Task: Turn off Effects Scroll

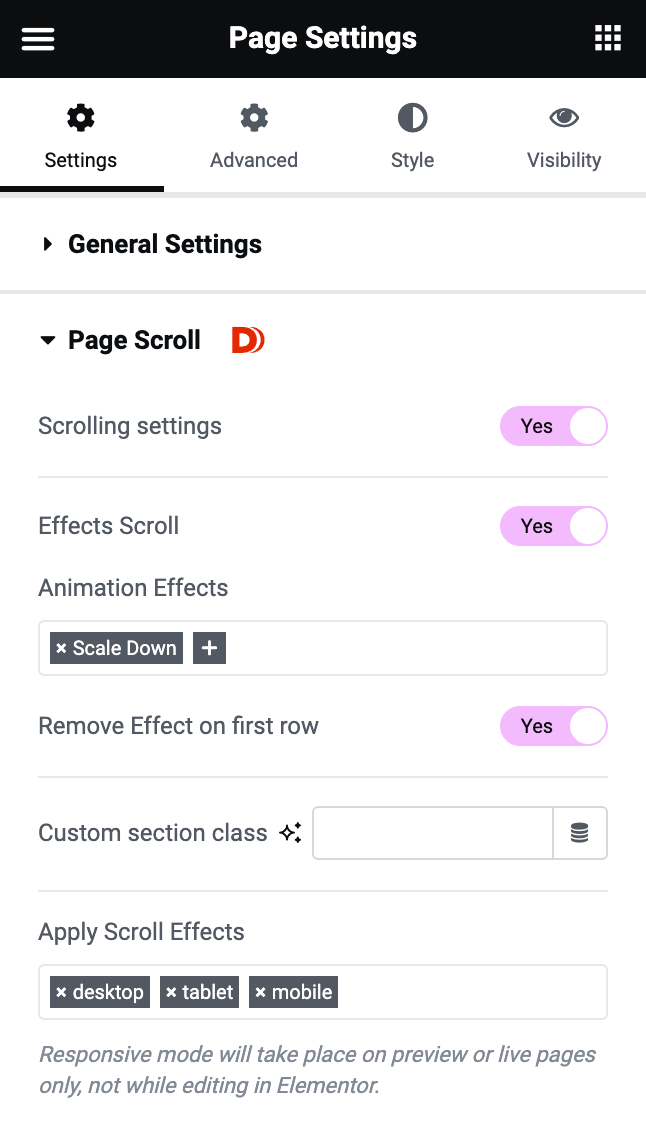Action: click(x=553, y=526)
